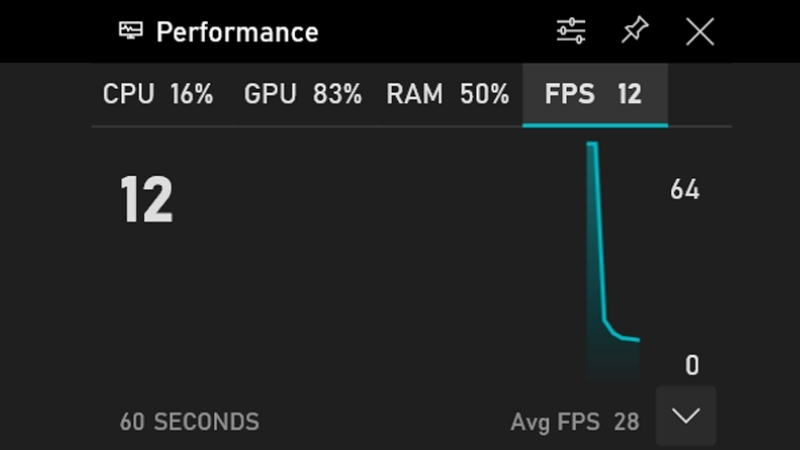800x450 pixels.
Task: Click the monitor icon beside Performance title
Action: pos(131,31)
